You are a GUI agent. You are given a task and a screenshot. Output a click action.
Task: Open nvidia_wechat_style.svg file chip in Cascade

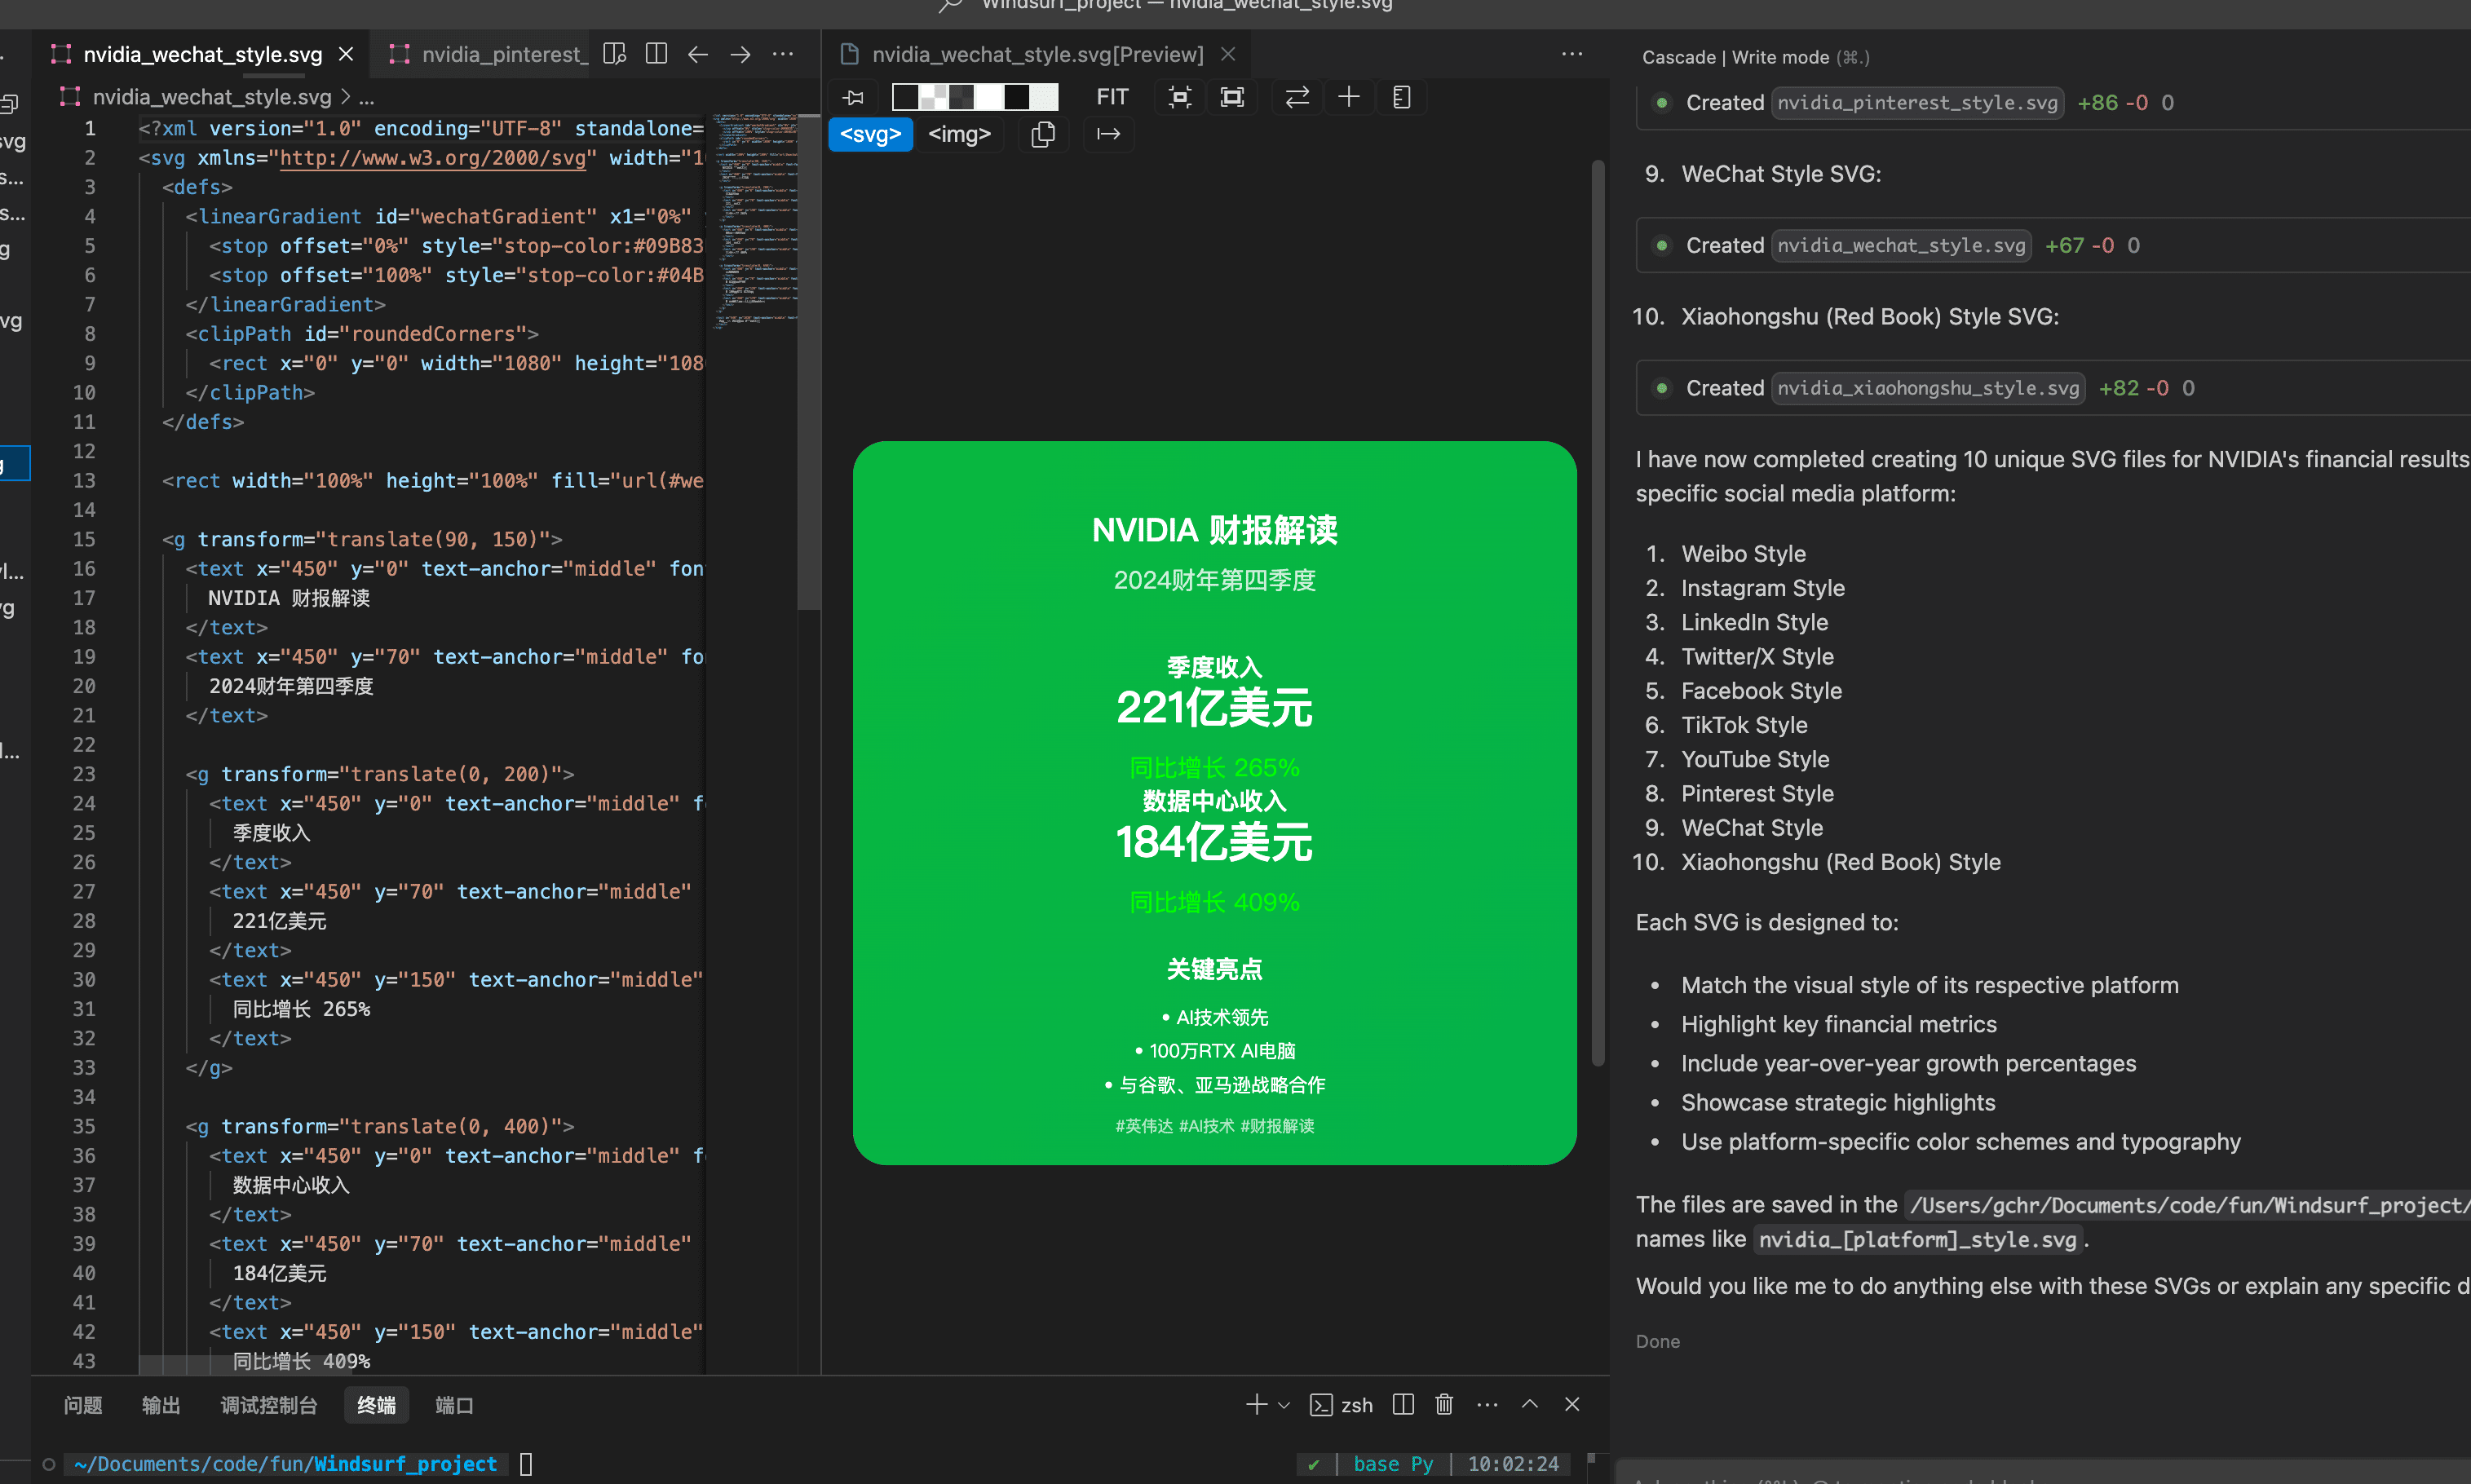tap(1901, 246)
